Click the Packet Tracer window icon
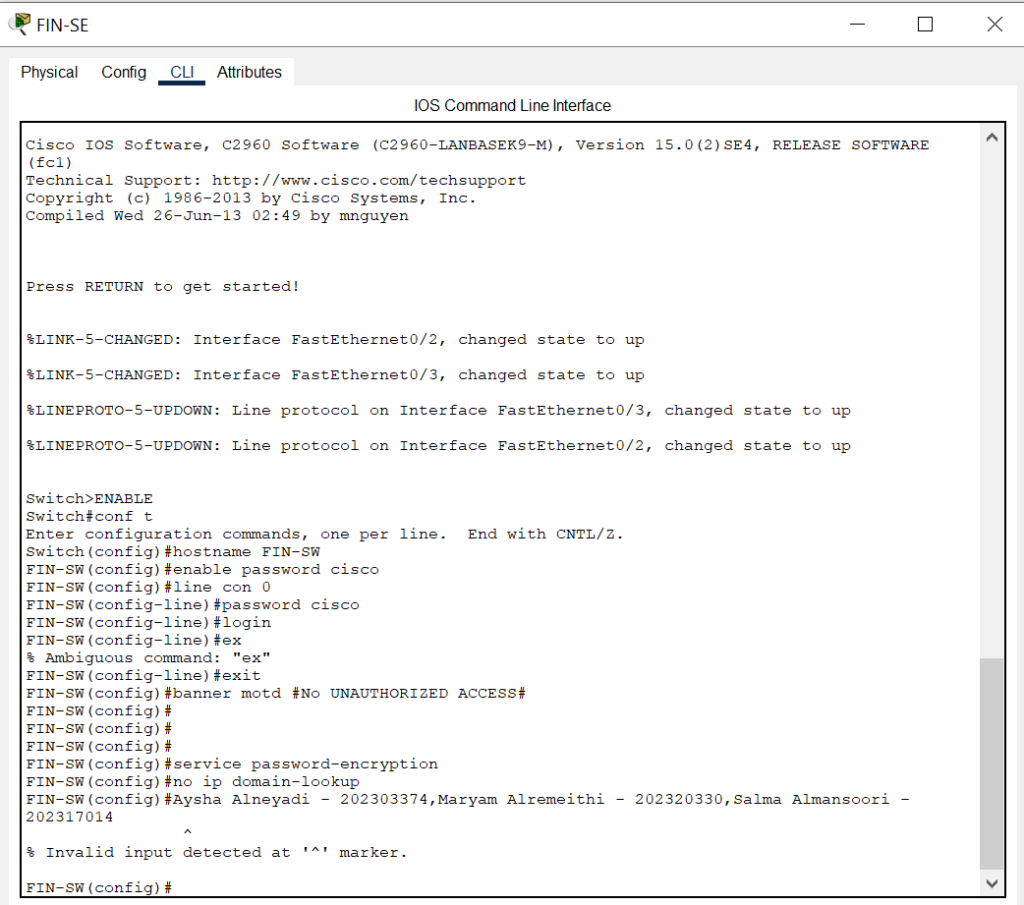This screenshot has width=1024, height=905. coord(20,24)
